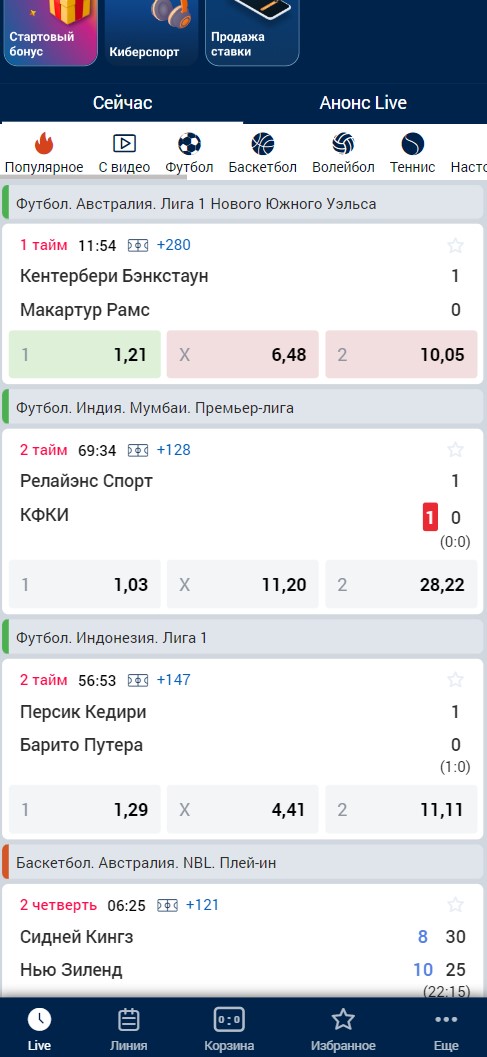Viewport: 487px width, 1057px height.
Task: Toggle favorite star for Персик Кедири match
Action: (x=455, y=680)
